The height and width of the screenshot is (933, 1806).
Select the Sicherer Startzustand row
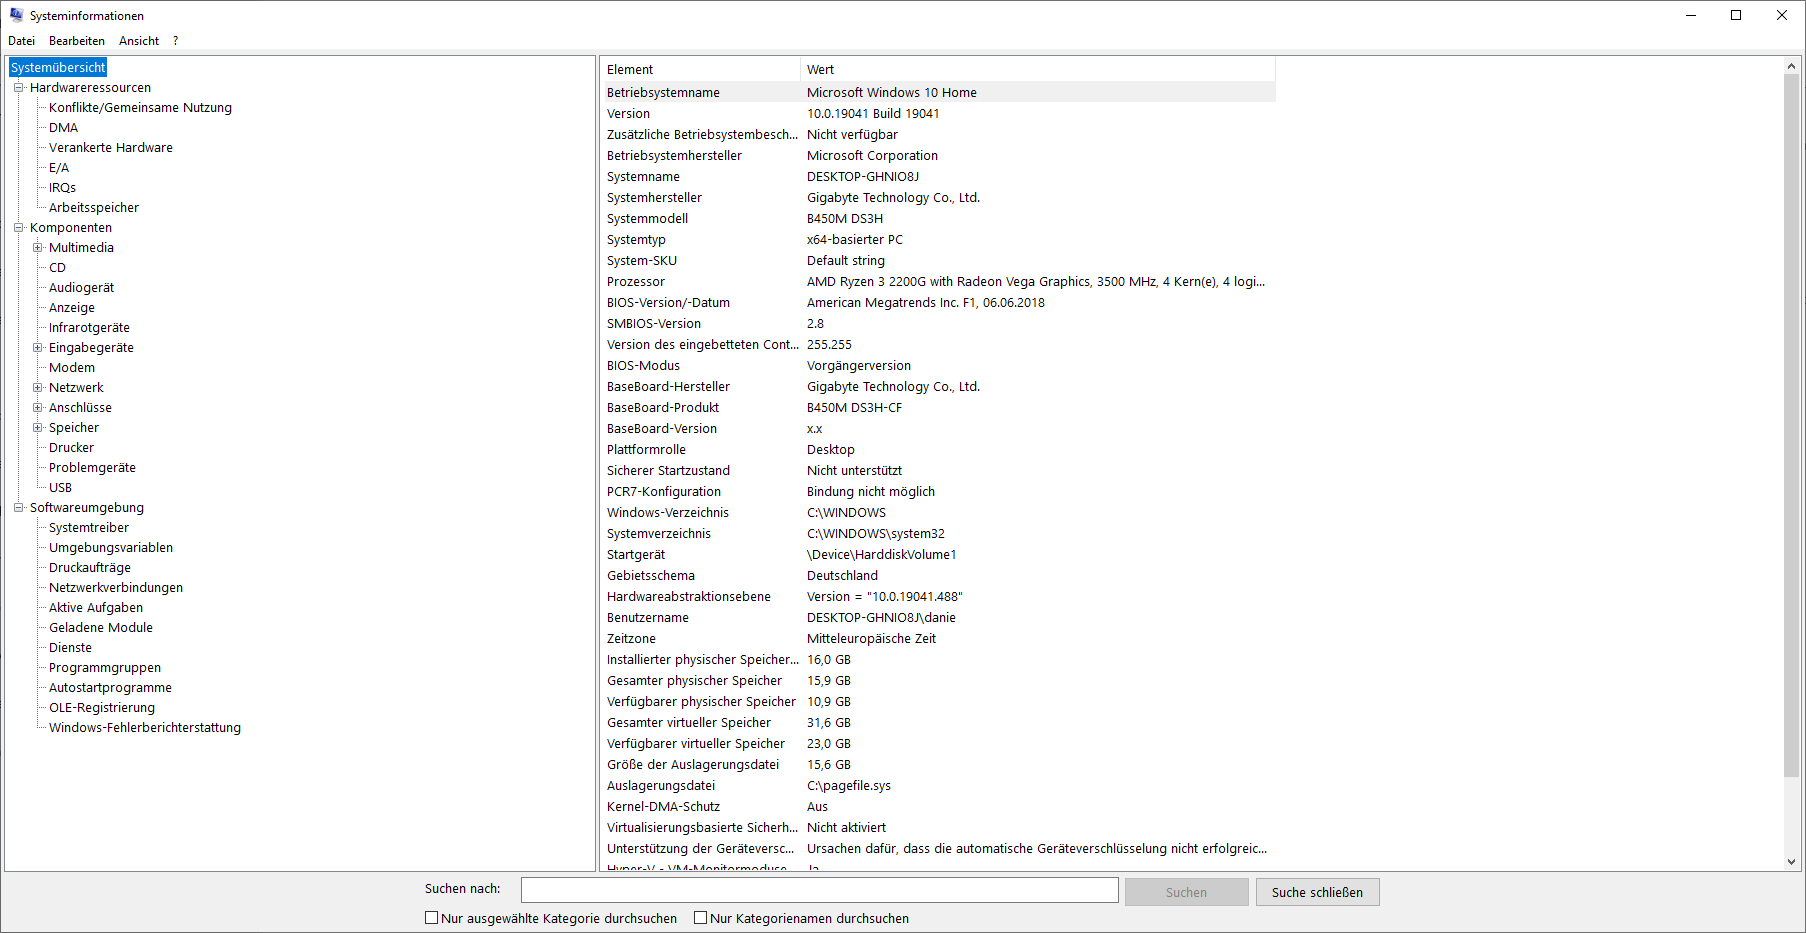click(938, 470)
